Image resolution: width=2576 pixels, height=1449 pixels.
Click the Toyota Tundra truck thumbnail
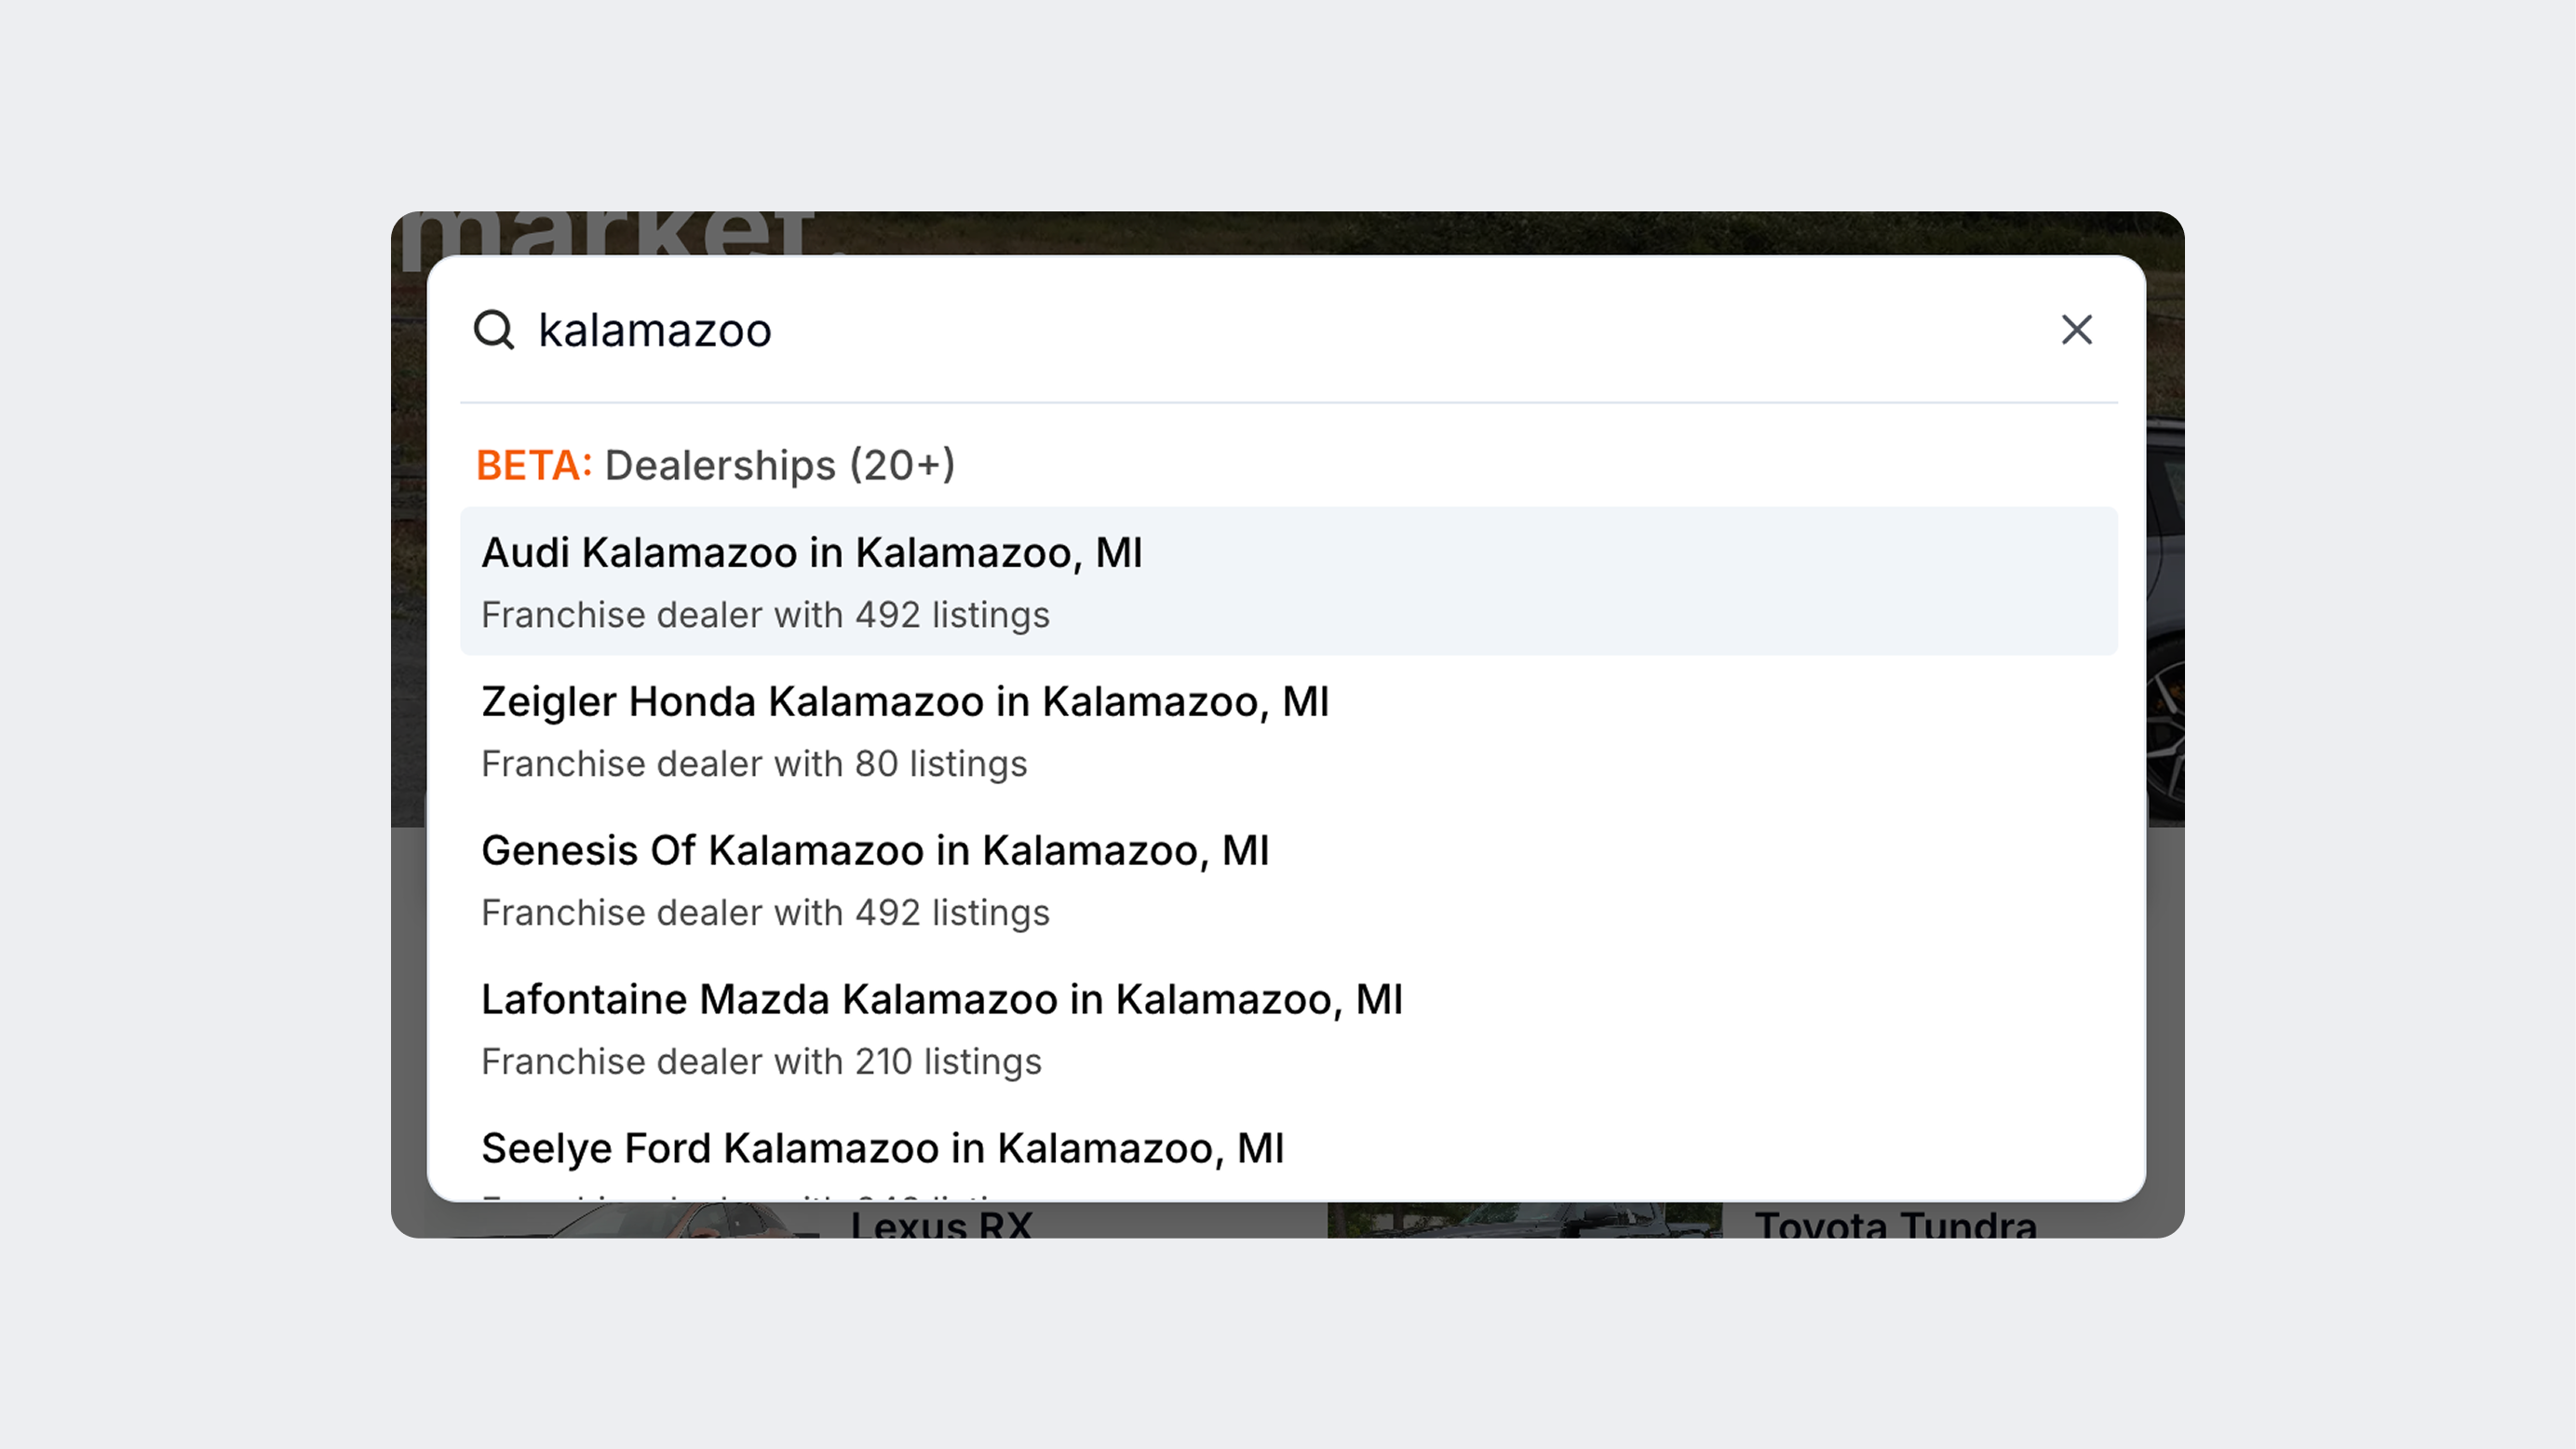coord(1524,1220)
